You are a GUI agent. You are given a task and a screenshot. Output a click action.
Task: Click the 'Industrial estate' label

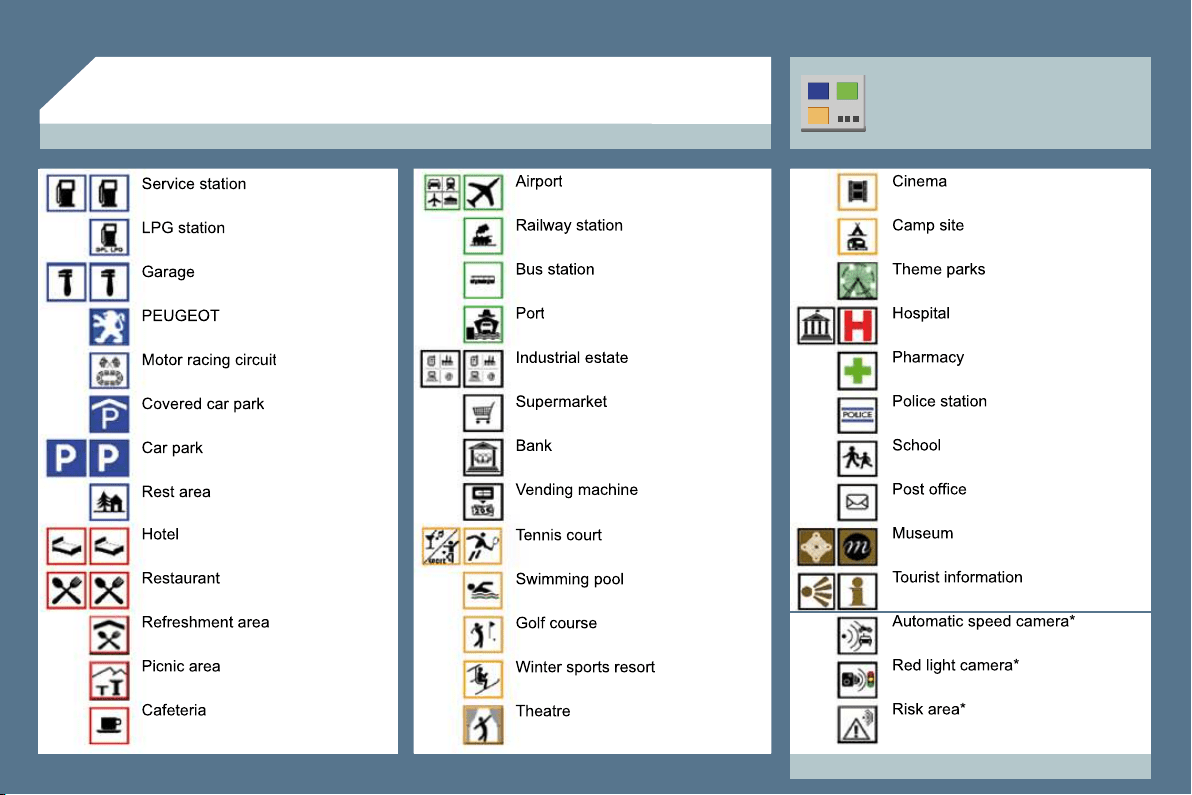point(572,358)
